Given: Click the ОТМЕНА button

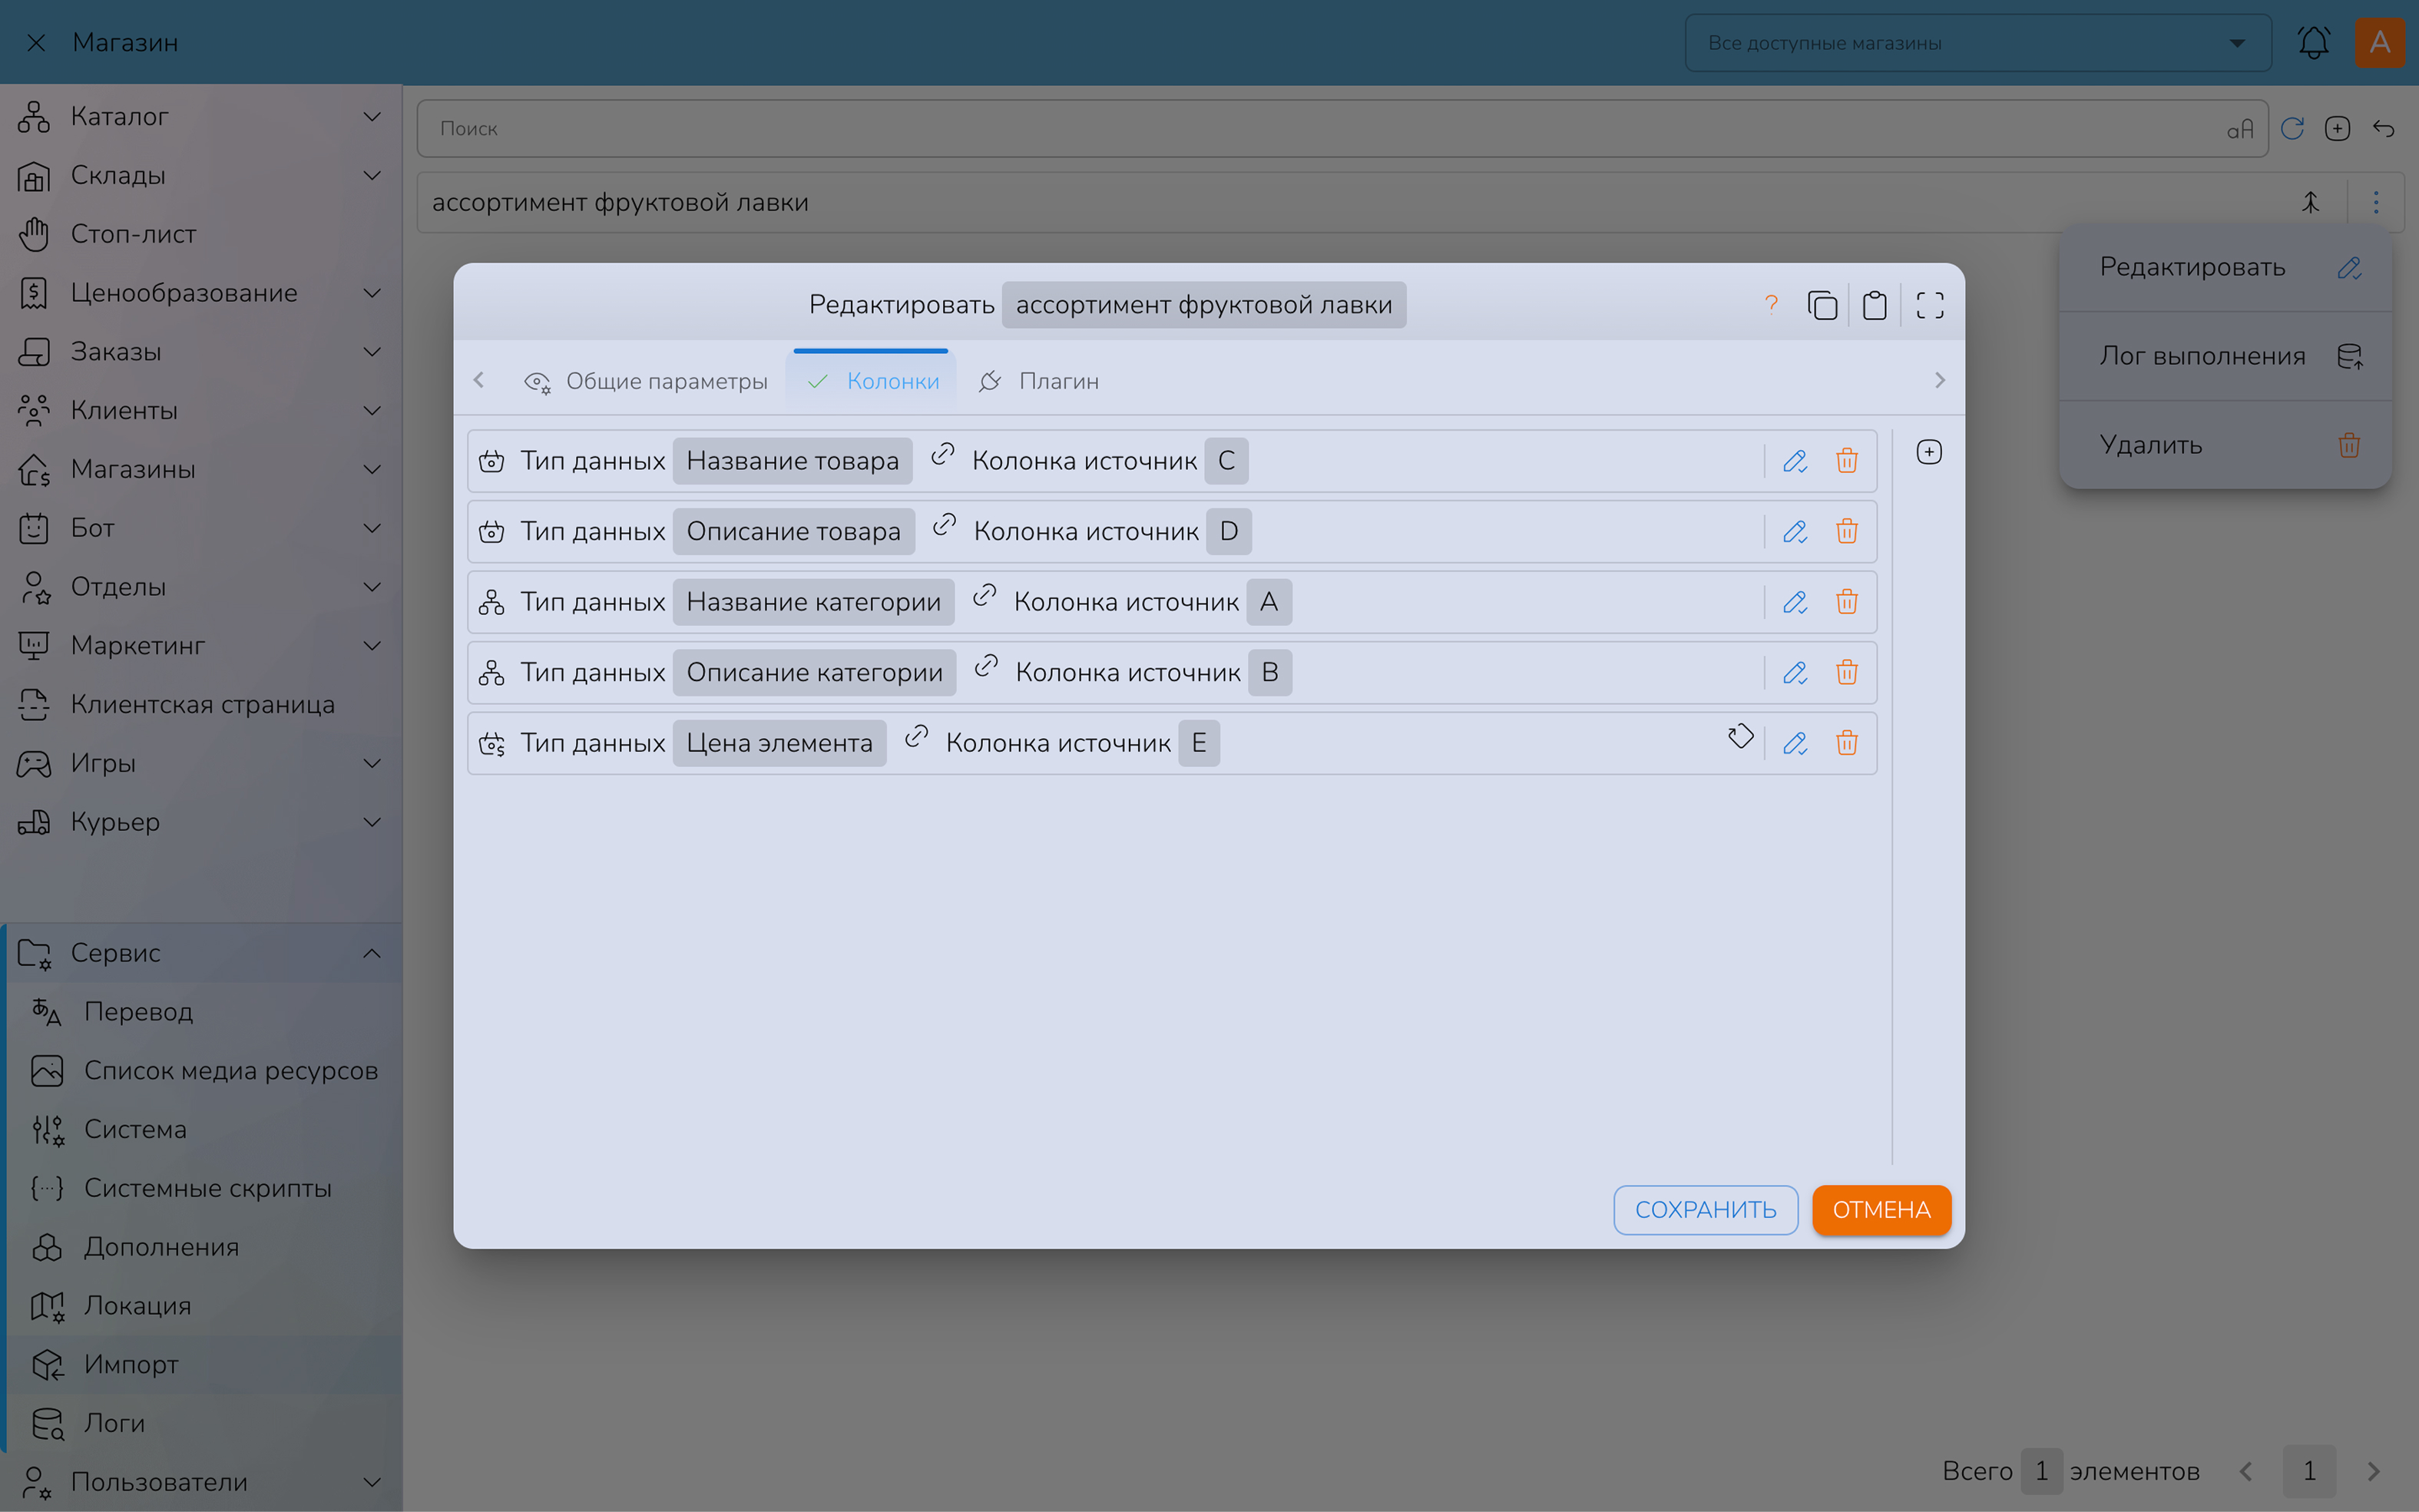Looking at the screenshot, I should (1881, 1209).
